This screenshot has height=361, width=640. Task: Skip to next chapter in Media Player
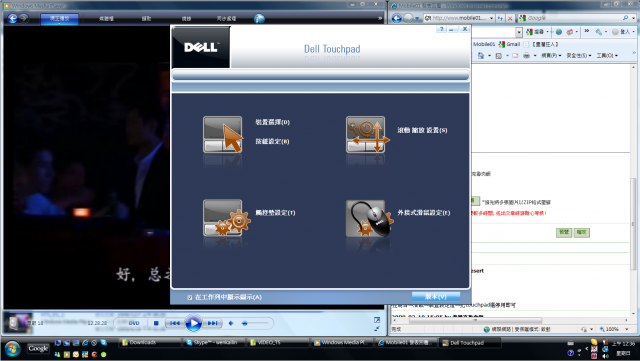pos(213,323)
